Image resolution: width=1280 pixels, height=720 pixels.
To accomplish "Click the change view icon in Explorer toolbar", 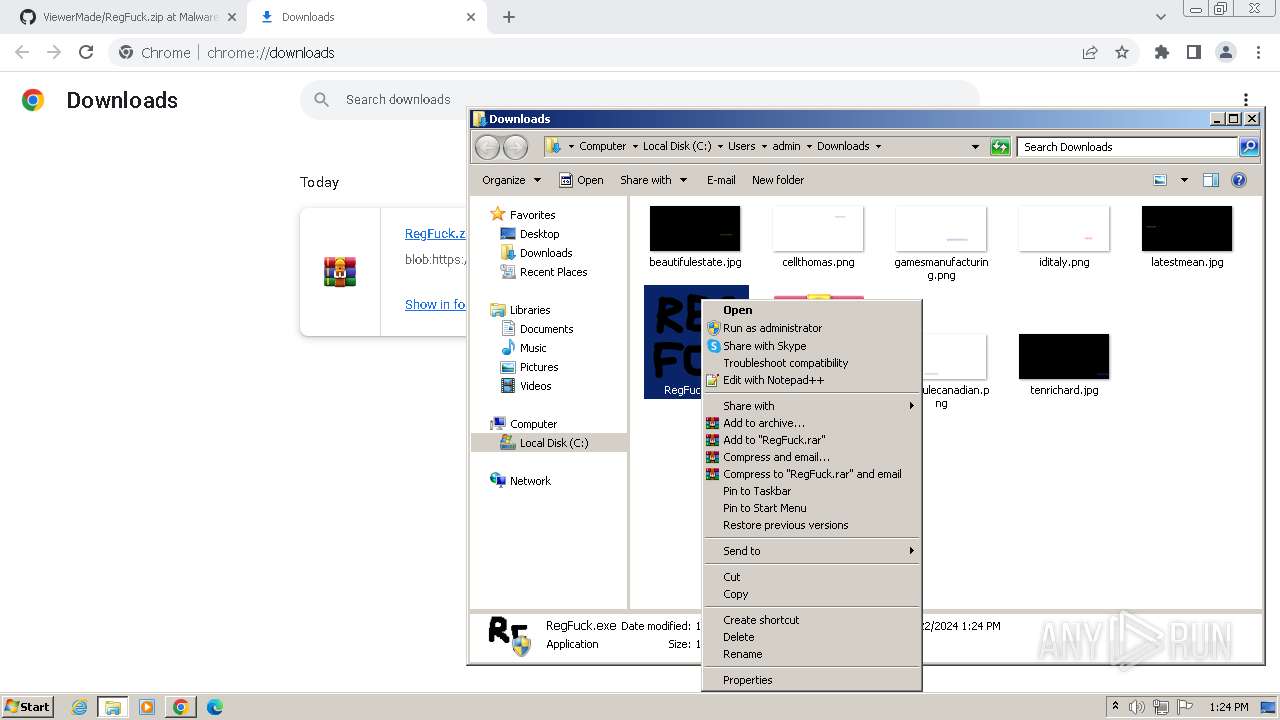I will point(1160,180).
